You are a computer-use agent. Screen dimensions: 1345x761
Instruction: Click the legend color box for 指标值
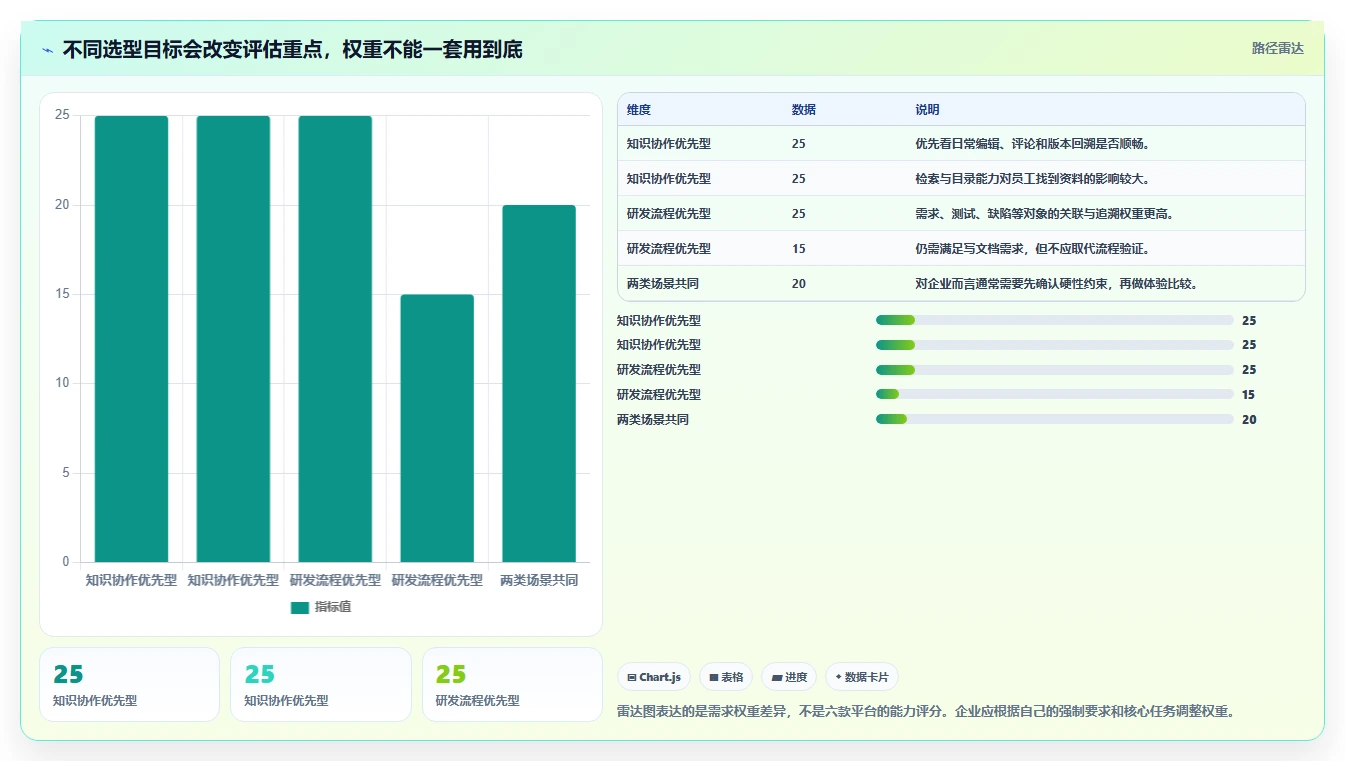point(300,608)
